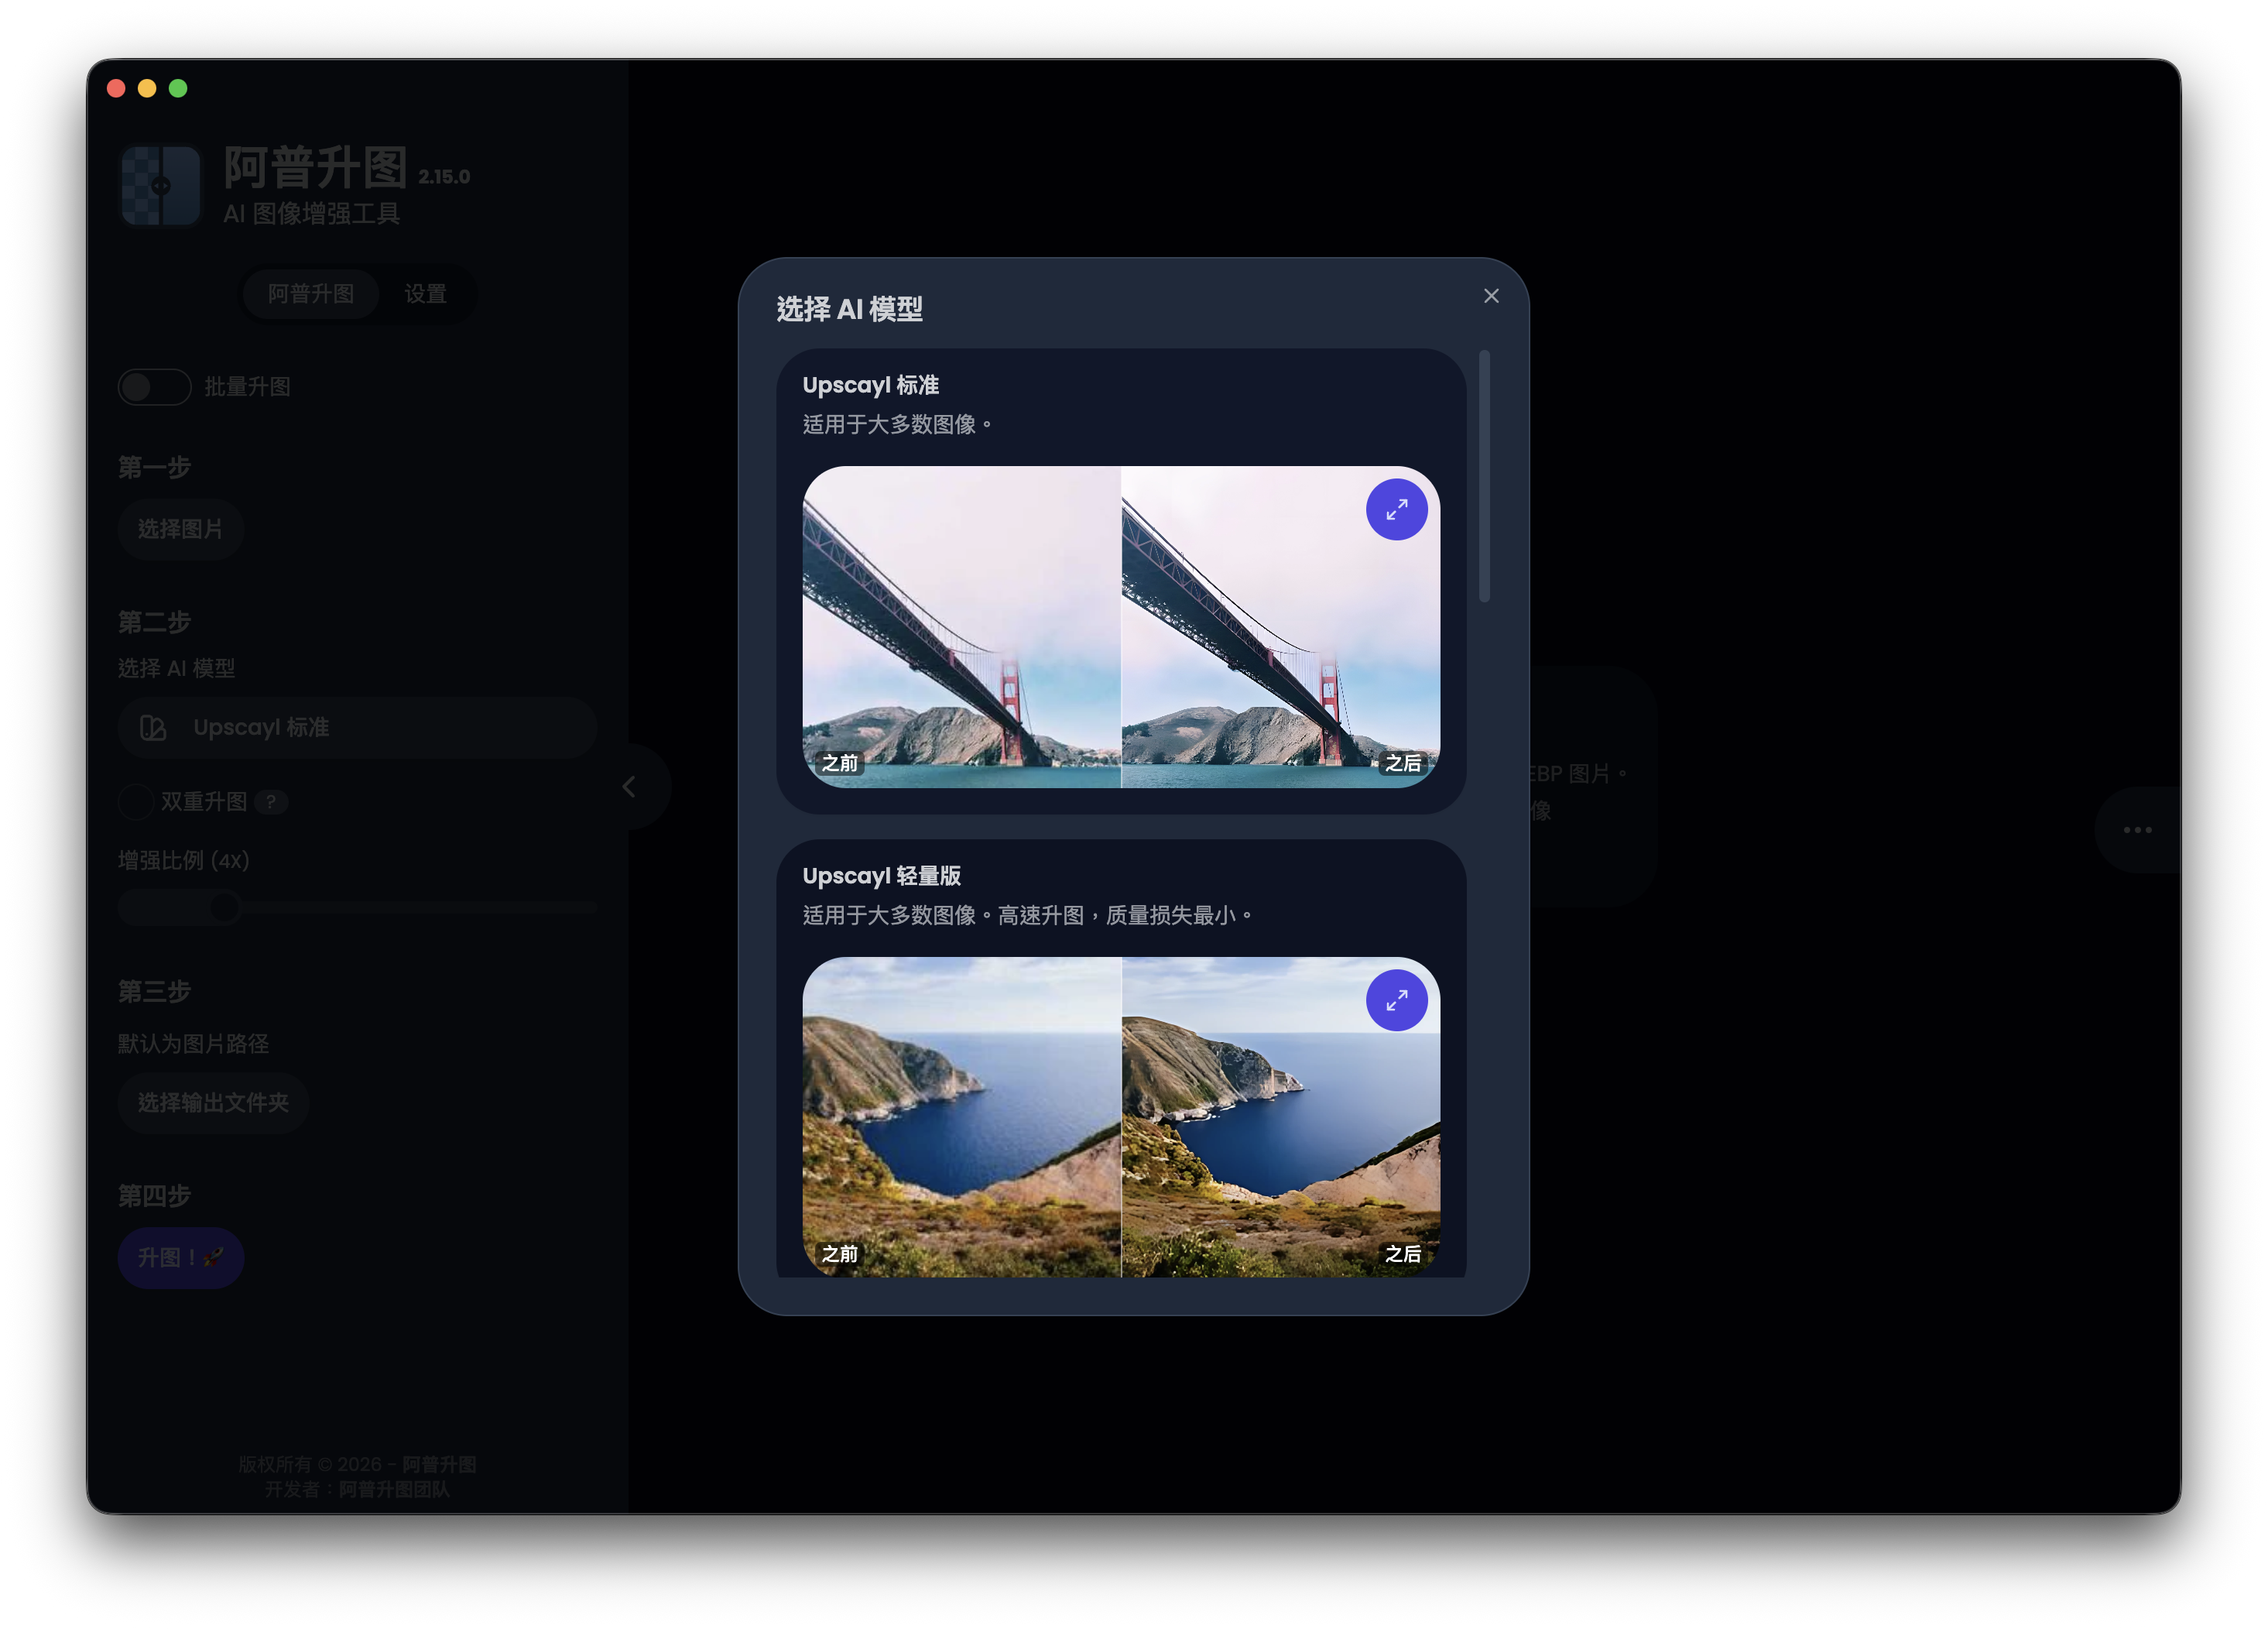Image resolution: width=2268 pixels, height=1629 pixels.
Task: Select the Upscayl 标准 model card title
Action: (871, 385)
